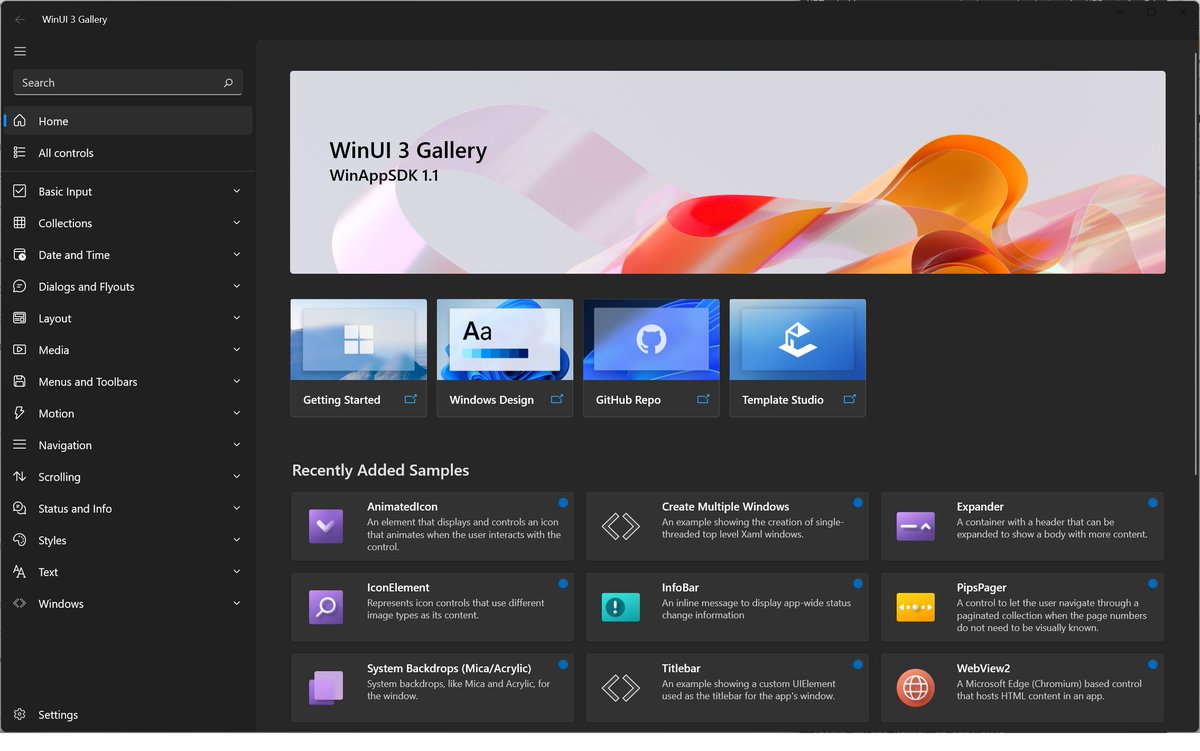
Task: Expand the Scrolling chevron
Action: tap(237, 477)
